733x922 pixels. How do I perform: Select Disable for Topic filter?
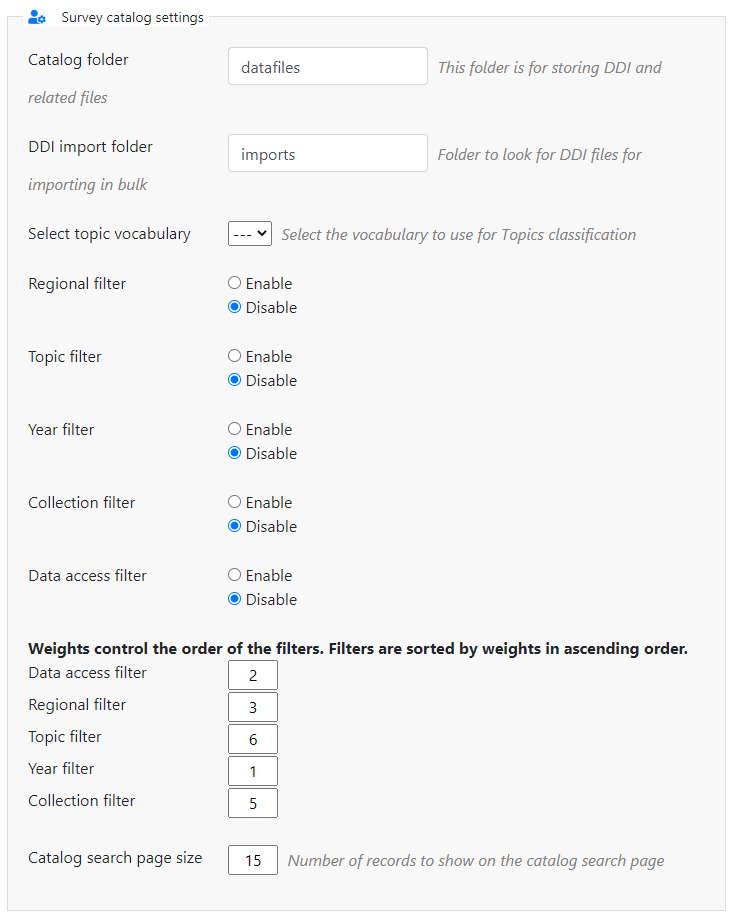click(235, 380)
